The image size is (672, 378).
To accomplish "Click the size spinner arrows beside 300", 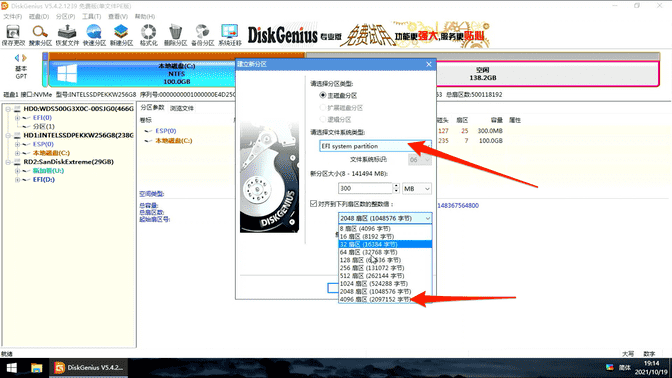I will [x=396, y=188].
